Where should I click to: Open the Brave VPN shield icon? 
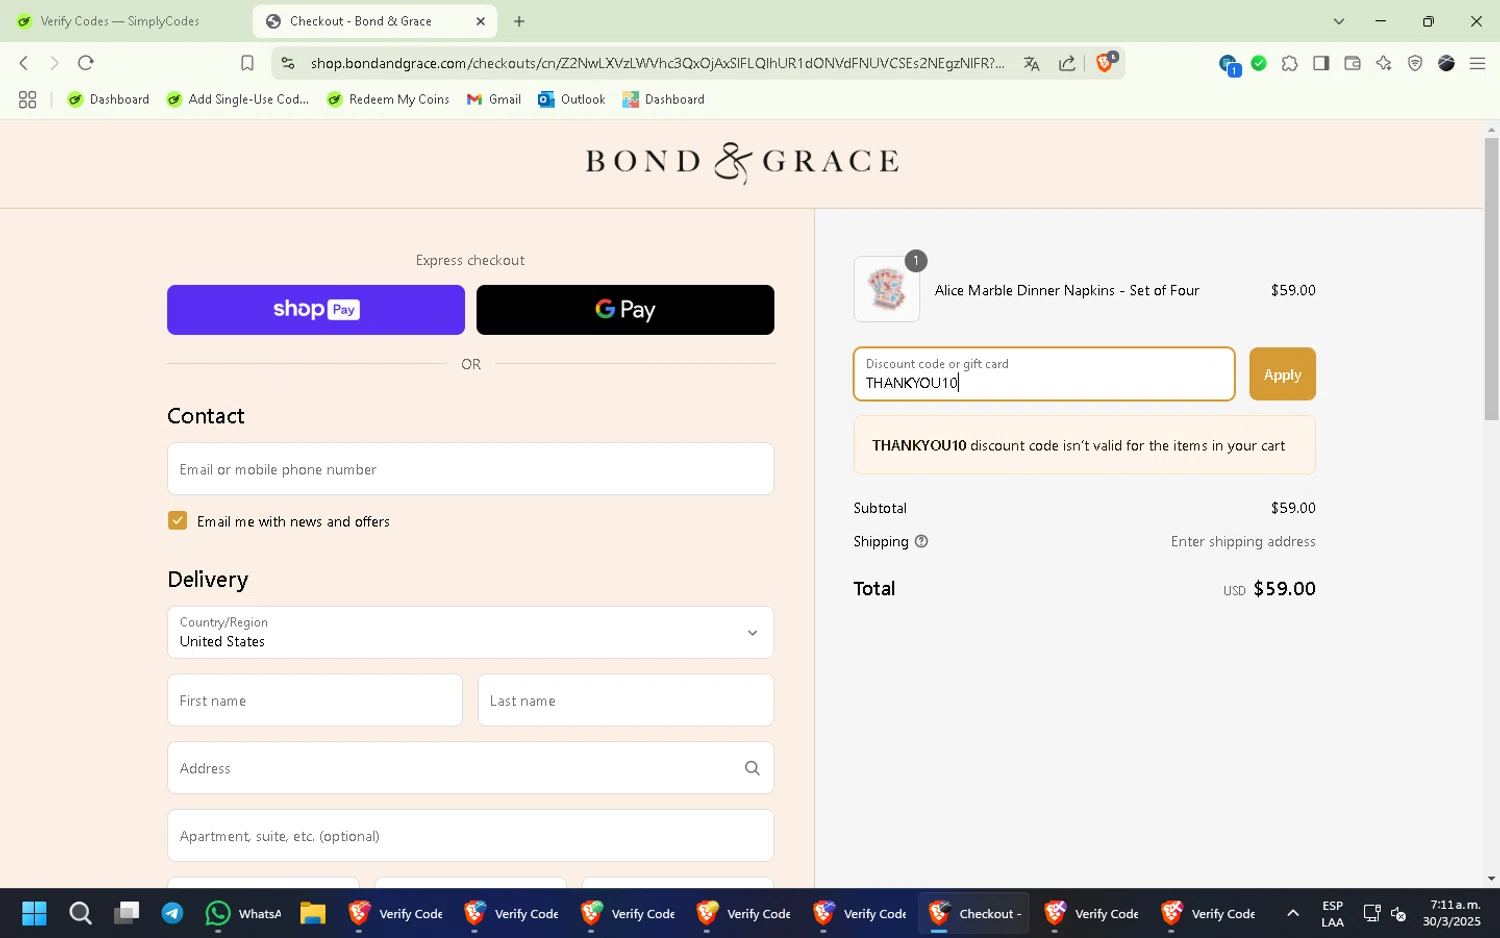click(1415, 63)
